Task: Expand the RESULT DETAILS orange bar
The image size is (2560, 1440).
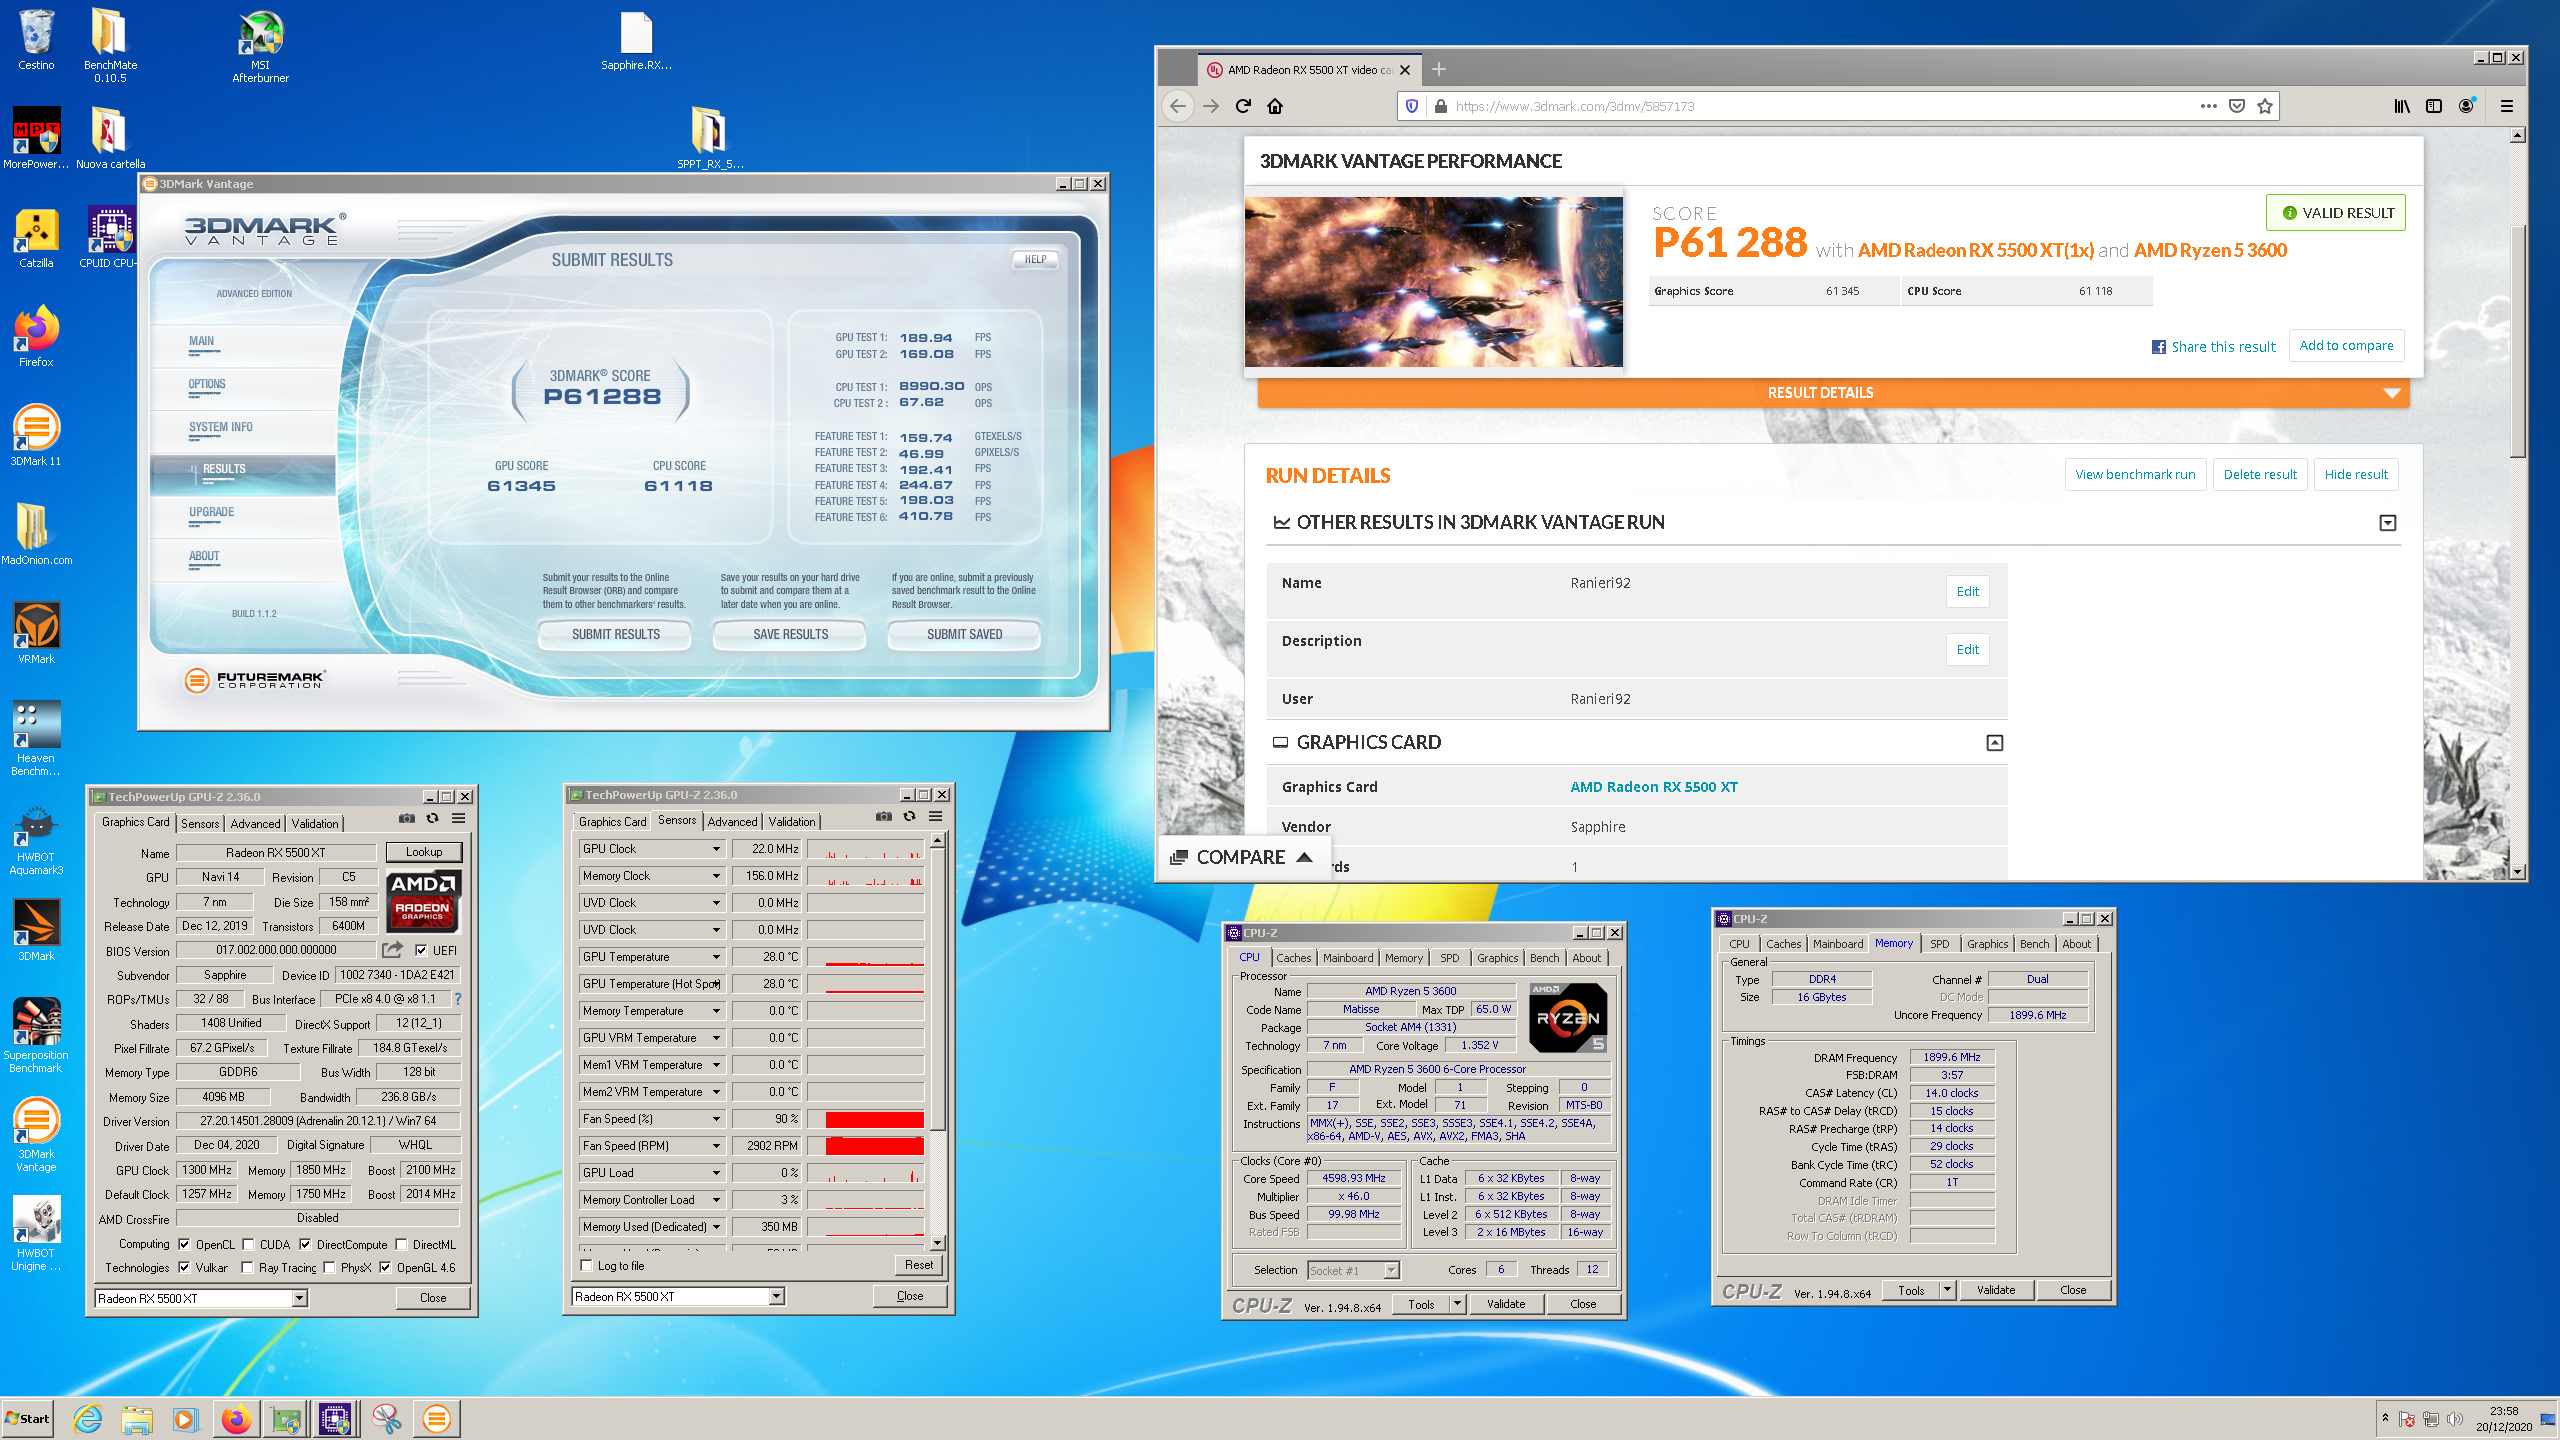Action: pyautogui.click(x=1833, y=393)
